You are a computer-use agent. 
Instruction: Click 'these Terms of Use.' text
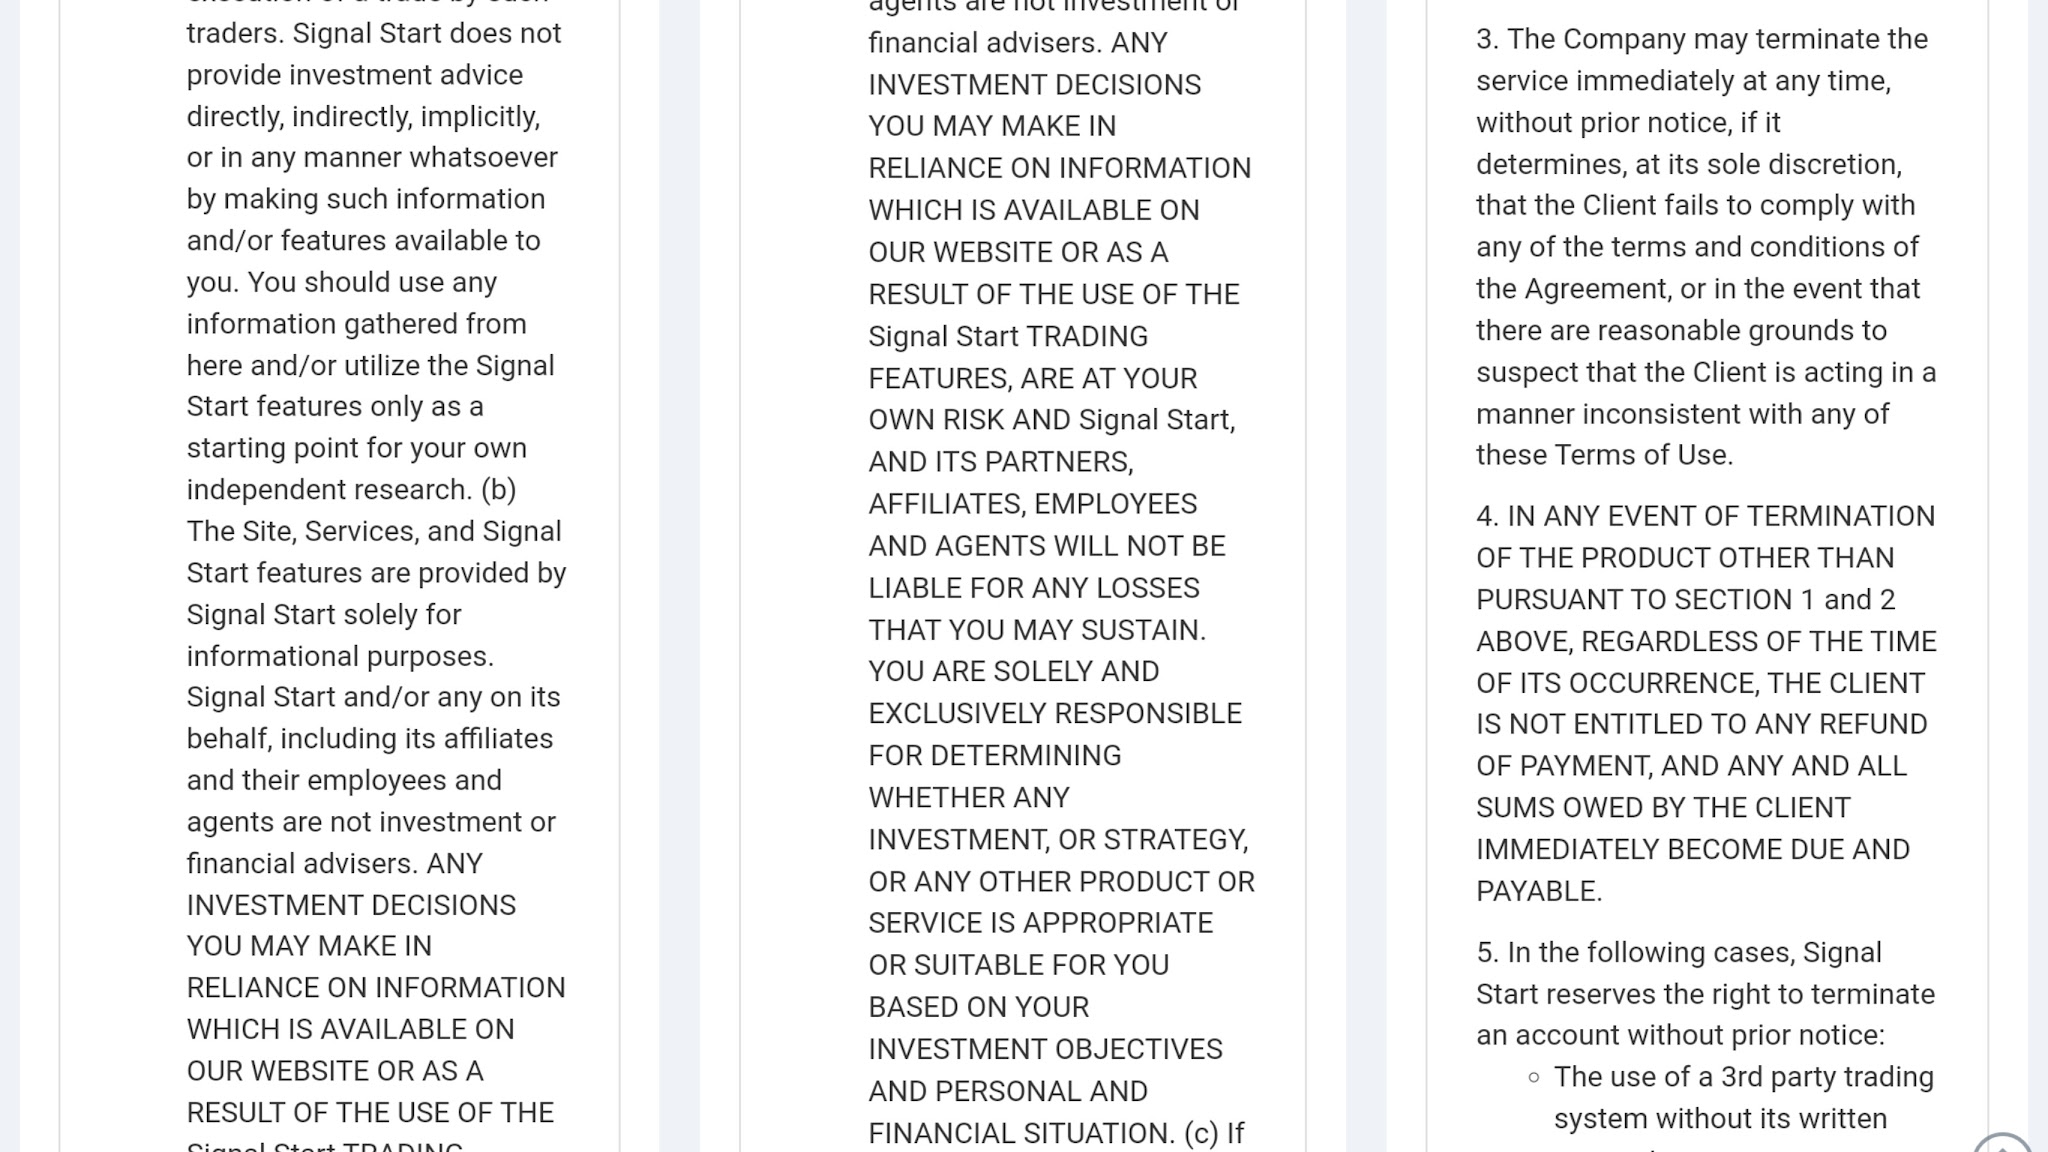(1604, 455)
